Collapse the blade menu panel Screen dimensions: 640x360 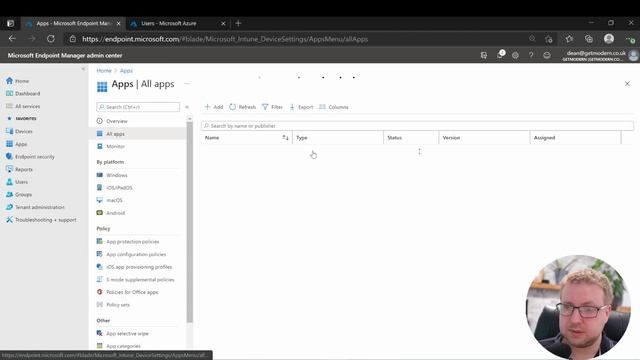pos(187,107)
